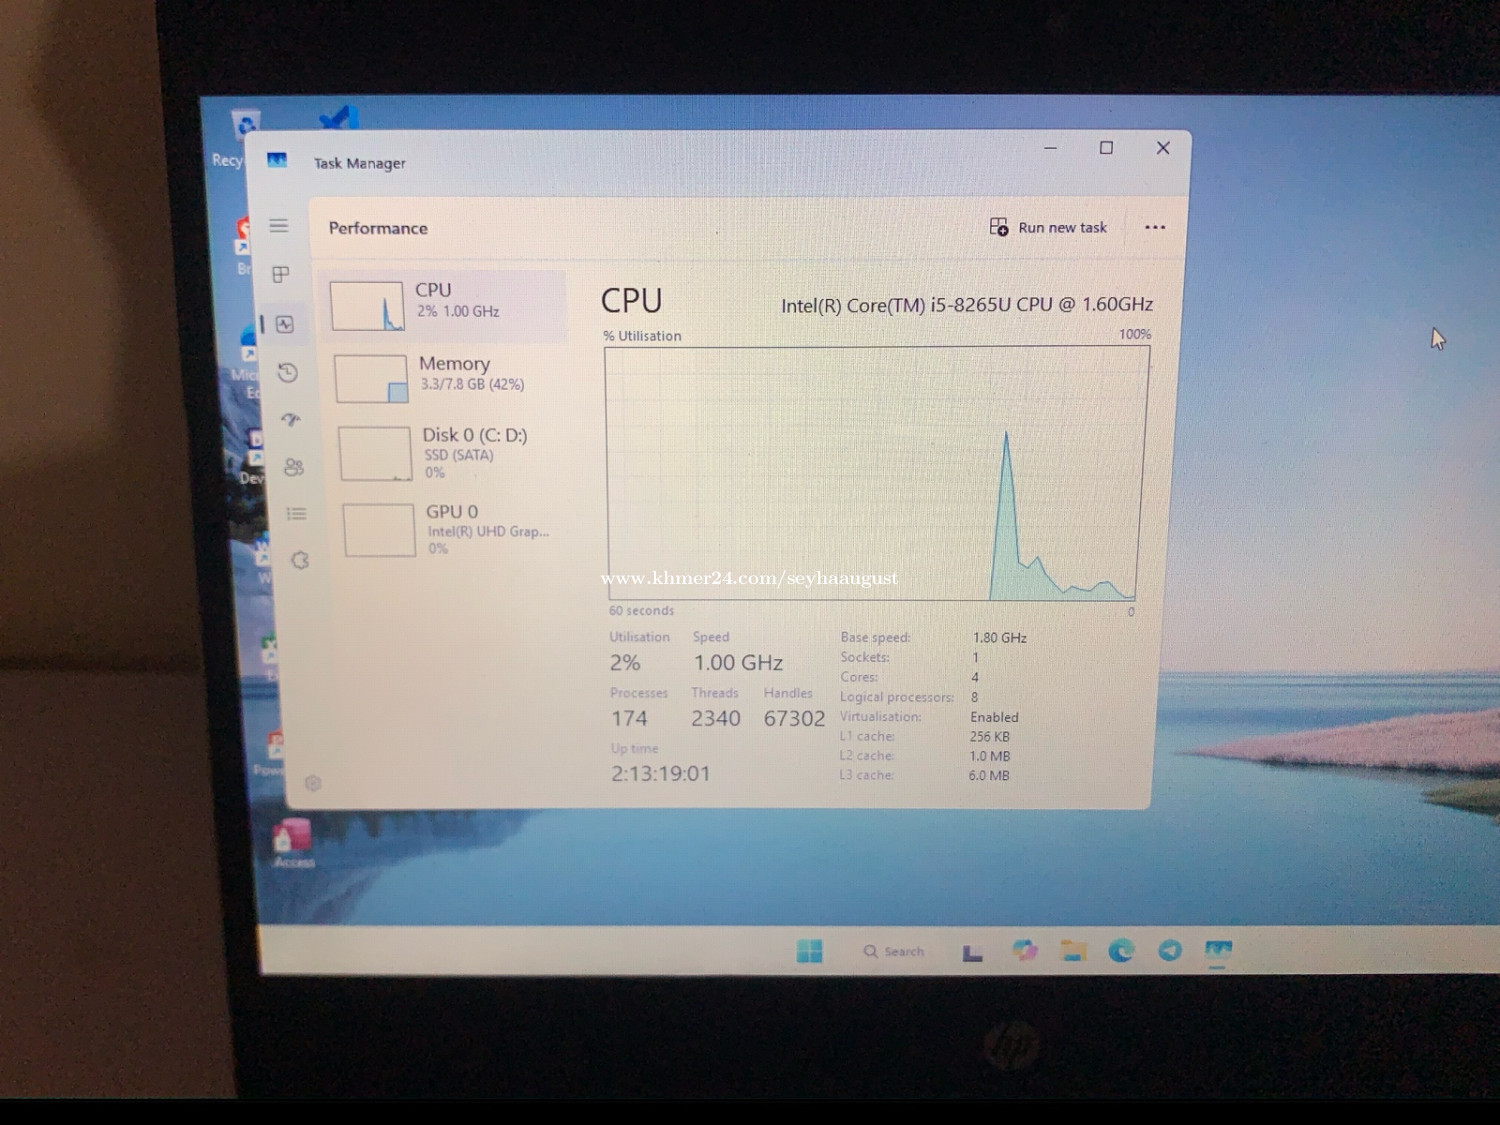
Task: Click the taskbar Search box
Action: point(894,952)
